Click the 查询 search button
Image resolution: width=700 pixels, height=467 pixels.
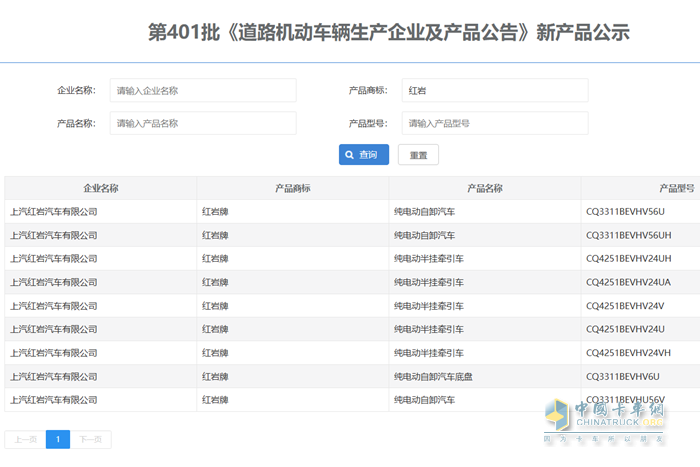pos(363,155)
